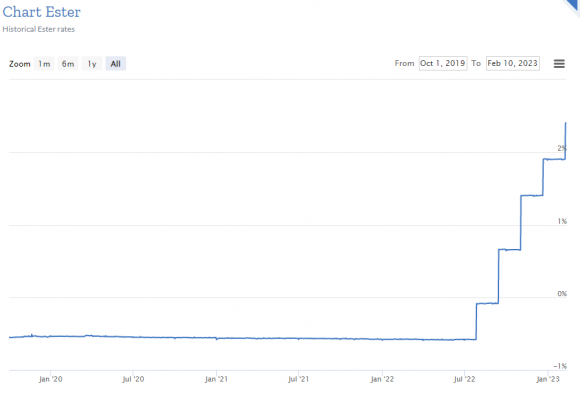The width and height of the screenshot is (580, 399).
Task: Click the 0% y-axis label
Action: (x=562, y=294)
